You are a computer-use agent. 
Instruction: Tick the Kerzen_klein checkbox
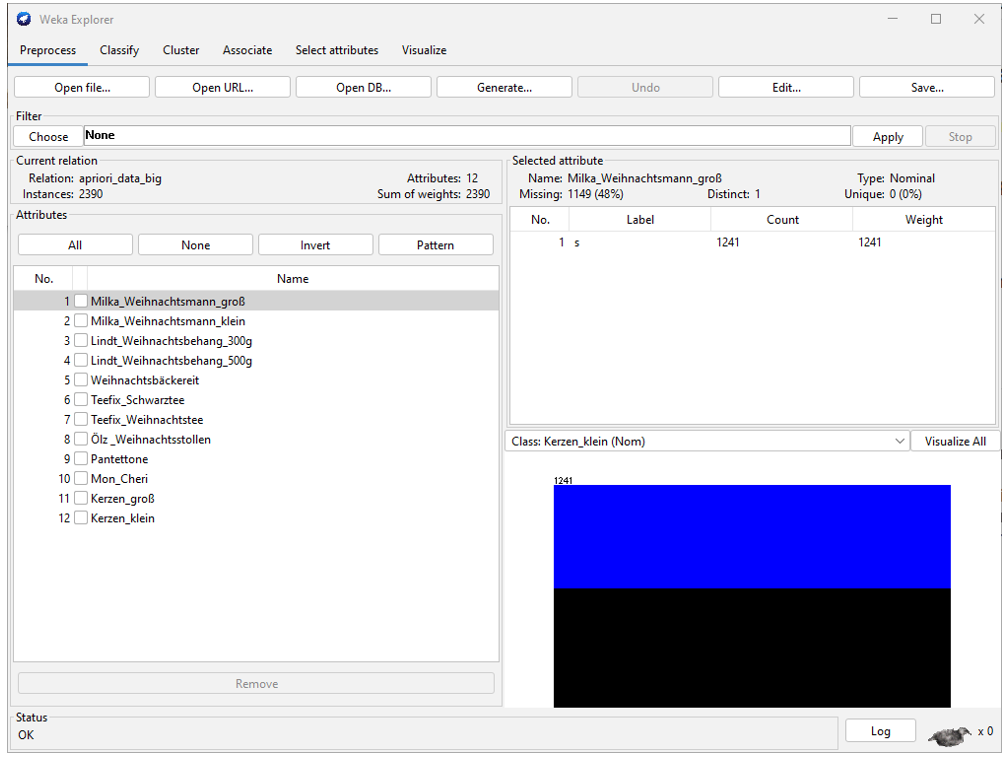click(x=81, y=518)
